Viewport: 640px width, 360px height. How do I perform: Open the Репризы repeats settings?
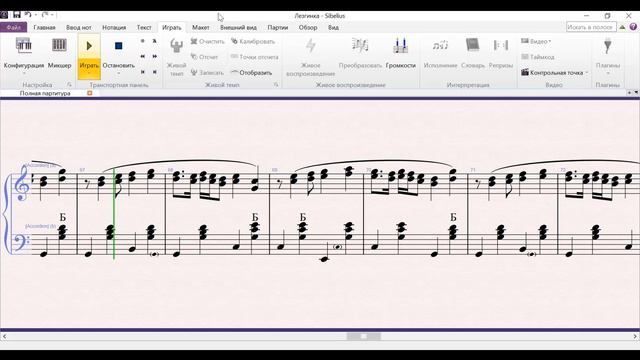pyautogui.click(x=501, y=46)
